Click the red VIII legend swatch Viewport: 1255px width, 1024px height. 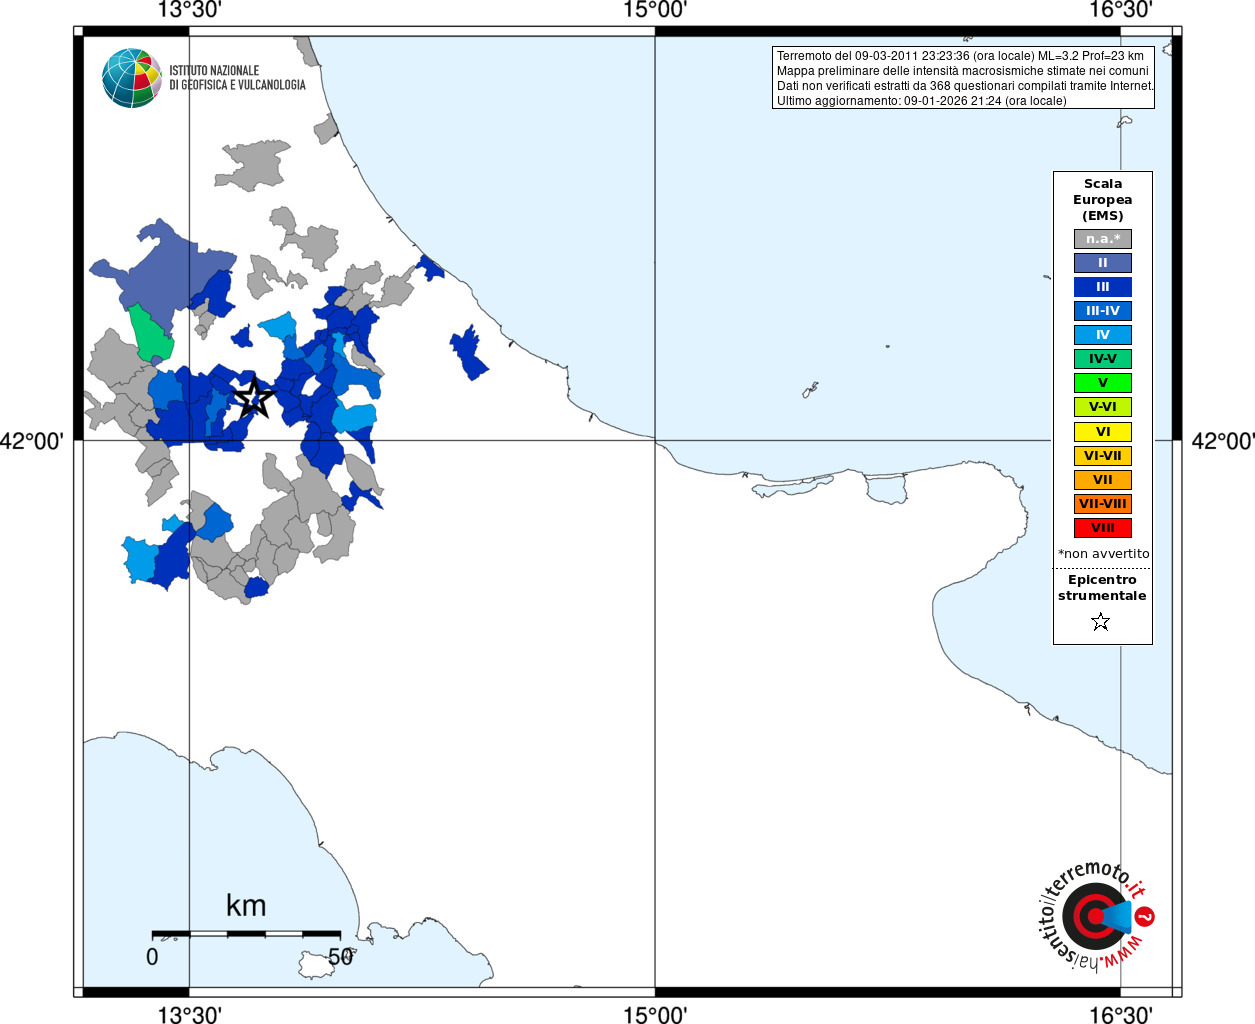coord(1103,528)
